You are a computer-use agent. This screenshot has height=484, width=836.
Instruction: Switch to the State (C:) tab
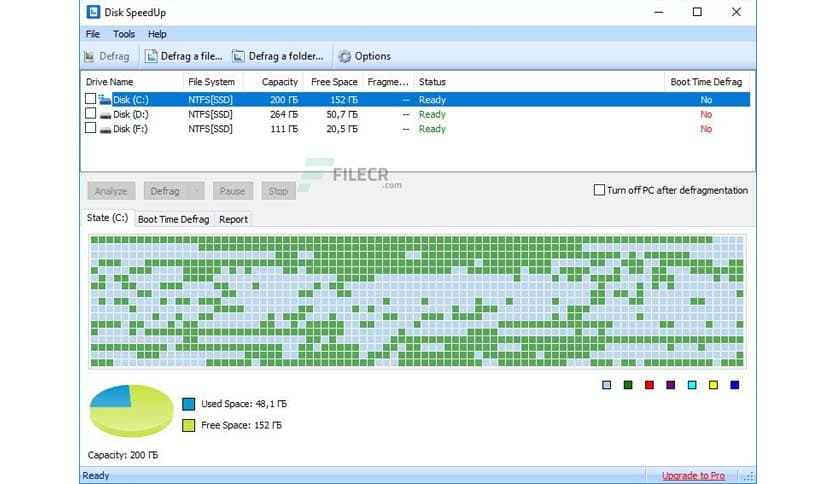[x=107, y=218]
